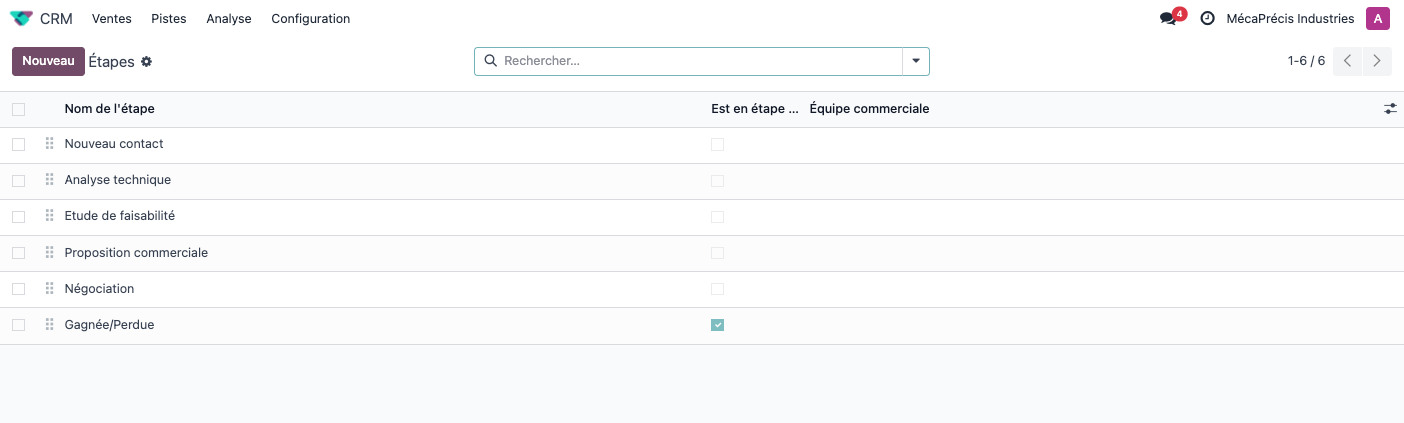Grab drag handle for Négociation
Viewport: 1404px width, 423px height.
point(49,289)
